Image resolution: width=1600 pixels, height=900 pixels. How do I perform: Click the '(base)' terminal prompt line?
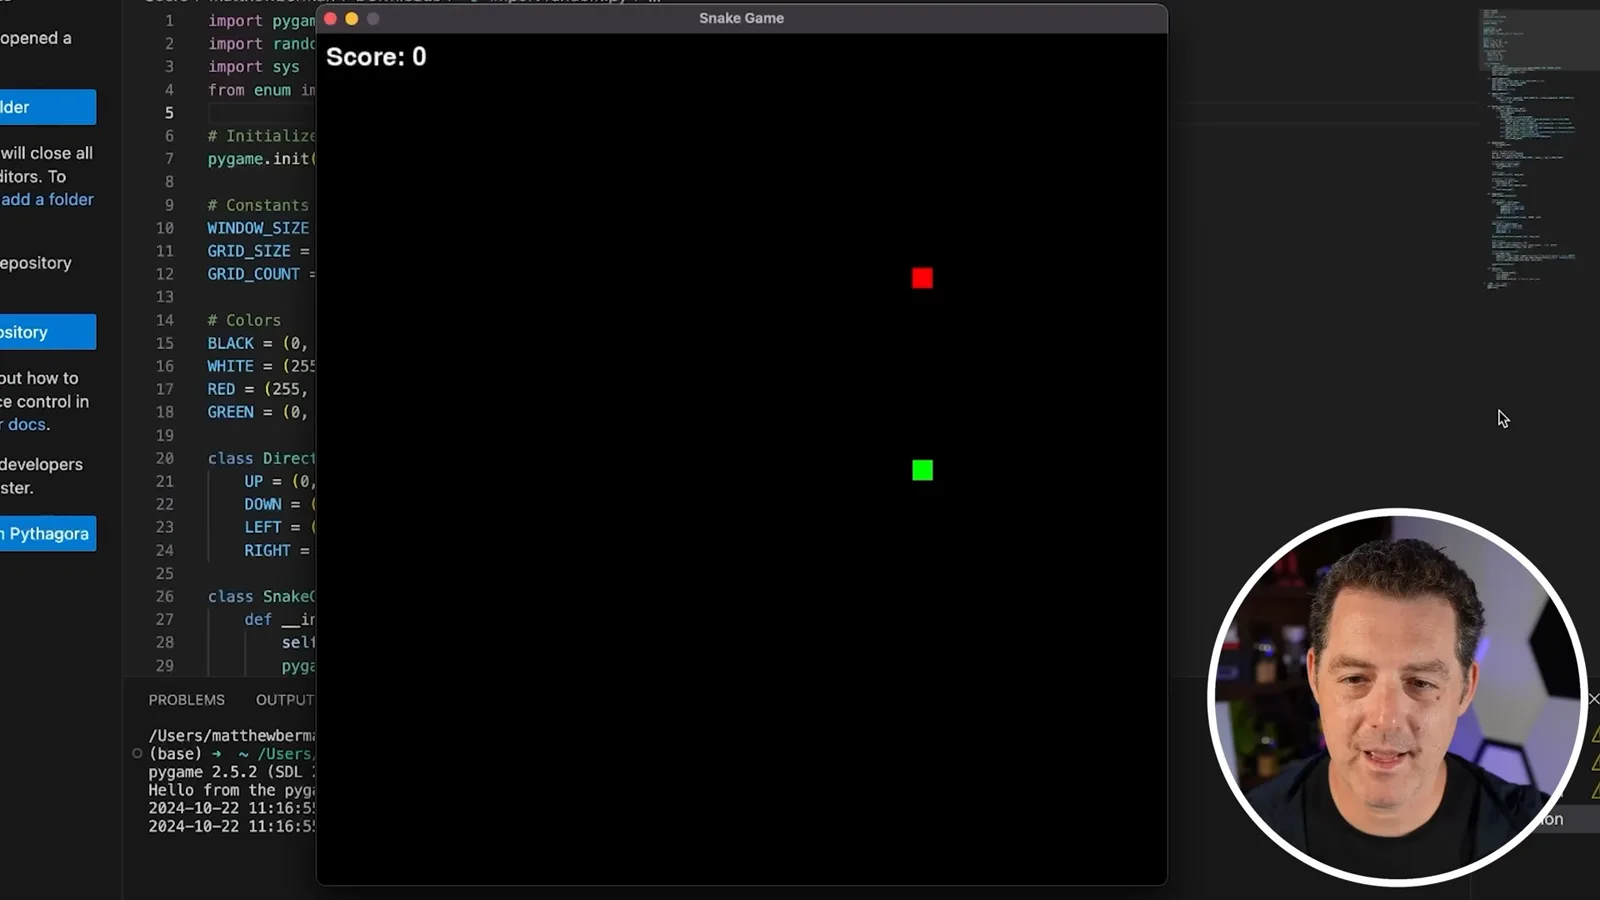click(x=230, y=754)
